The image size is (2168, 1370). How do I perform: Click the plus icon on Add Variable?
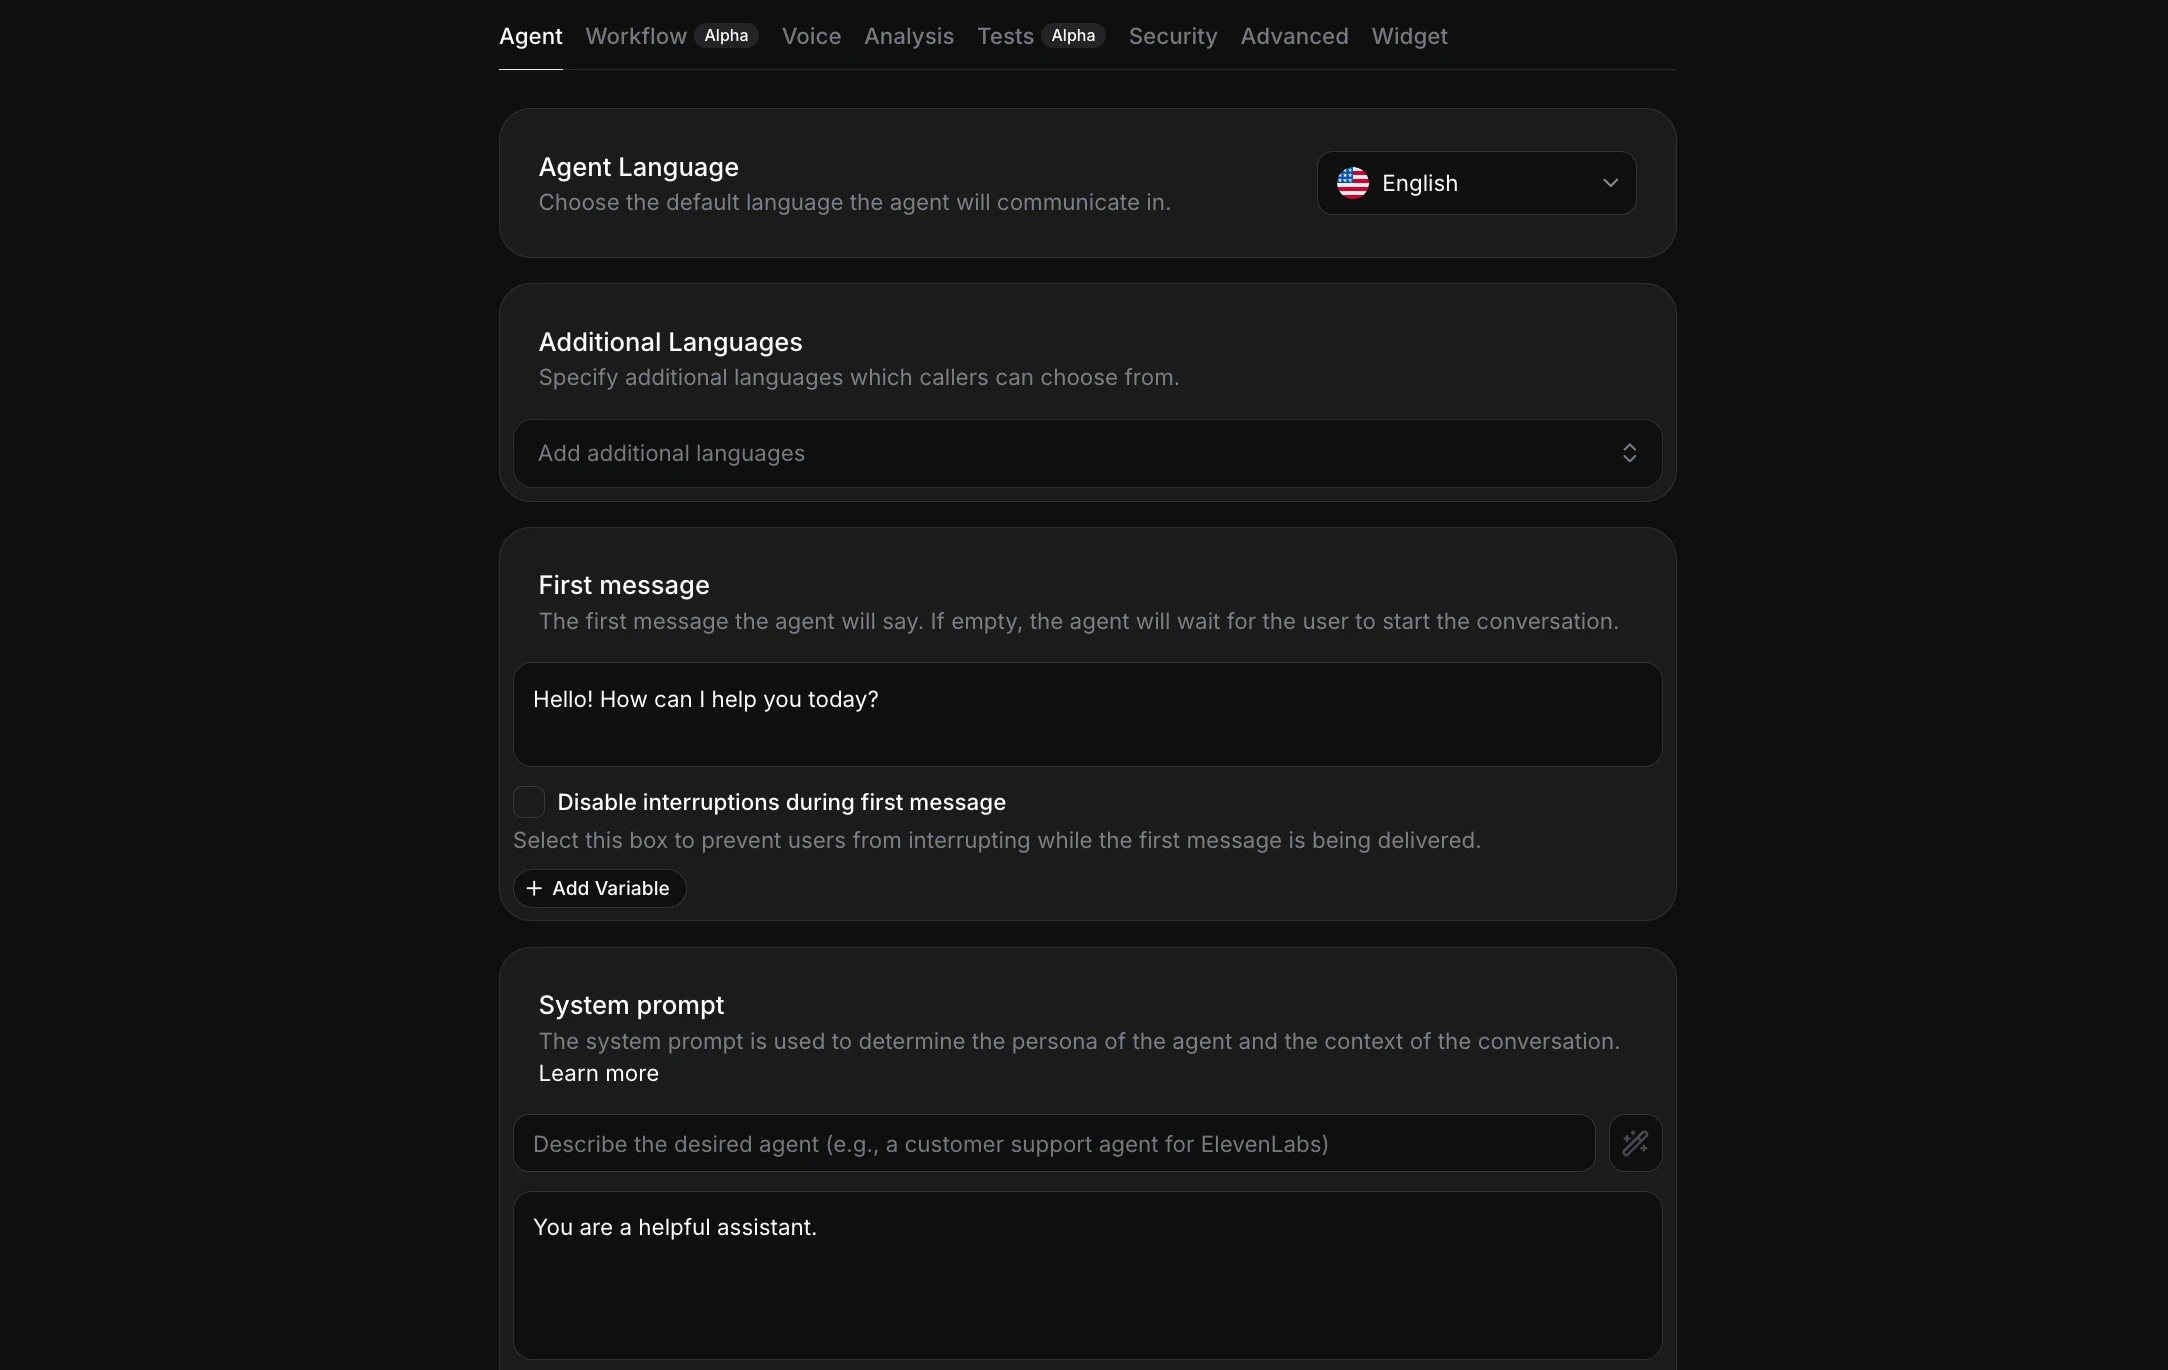534,888
